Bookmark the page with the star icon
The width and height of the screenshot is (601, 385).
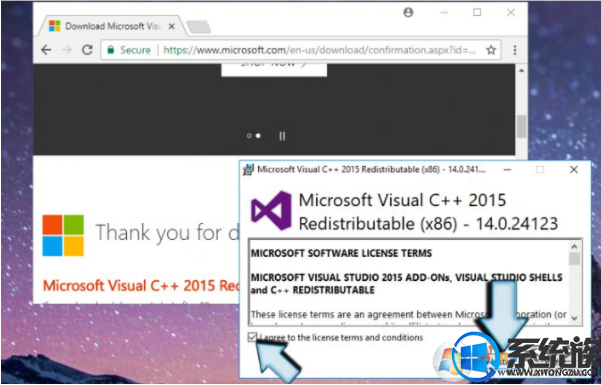point(491,50)
